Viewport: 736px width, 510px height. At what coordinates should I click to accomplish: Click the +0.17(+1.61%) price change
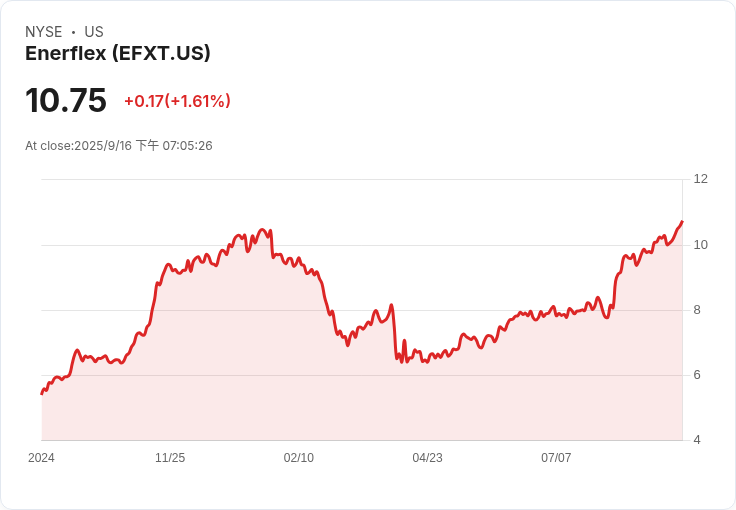click(x=177, y=101)
